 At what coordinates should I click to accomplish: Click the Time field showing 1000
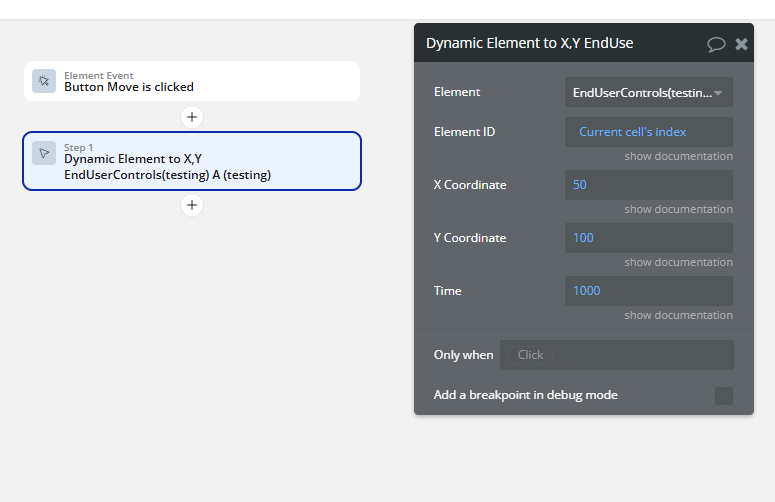pyautogui.click(x=648, y=291)
